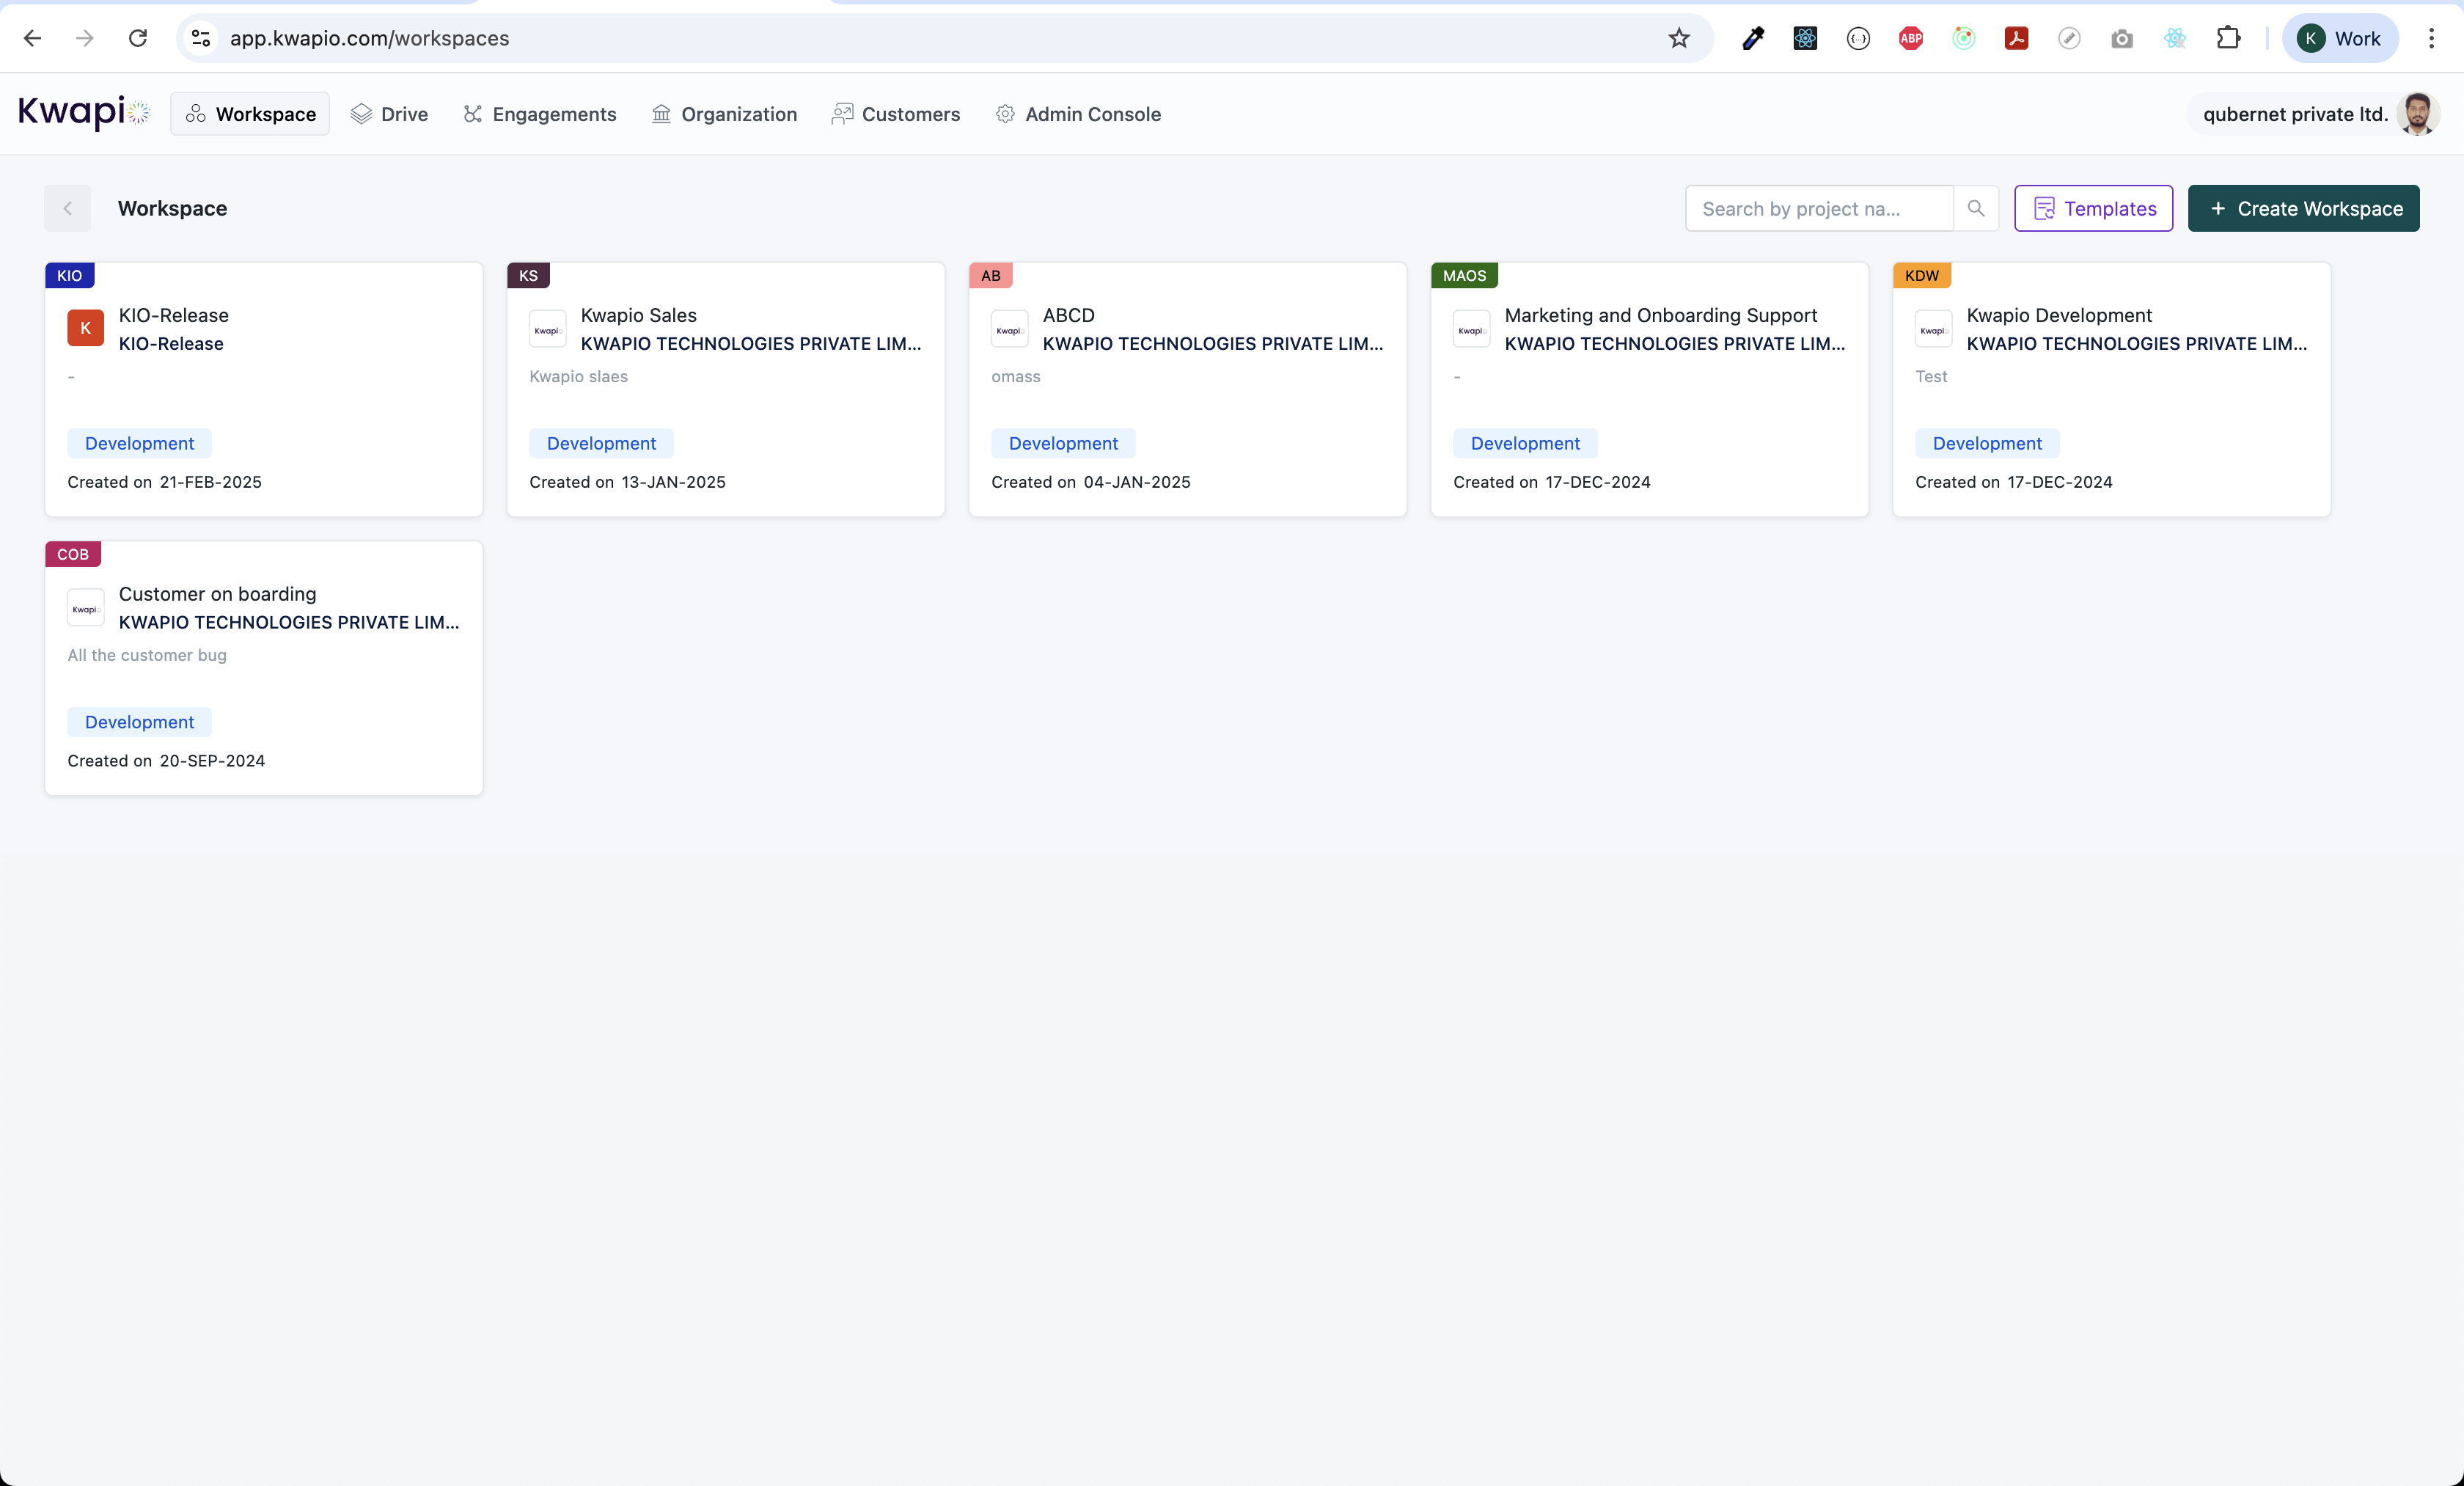Open Chrome three-dot menu
Screen dimensions: 2464x1486
tap(2431, 38)
